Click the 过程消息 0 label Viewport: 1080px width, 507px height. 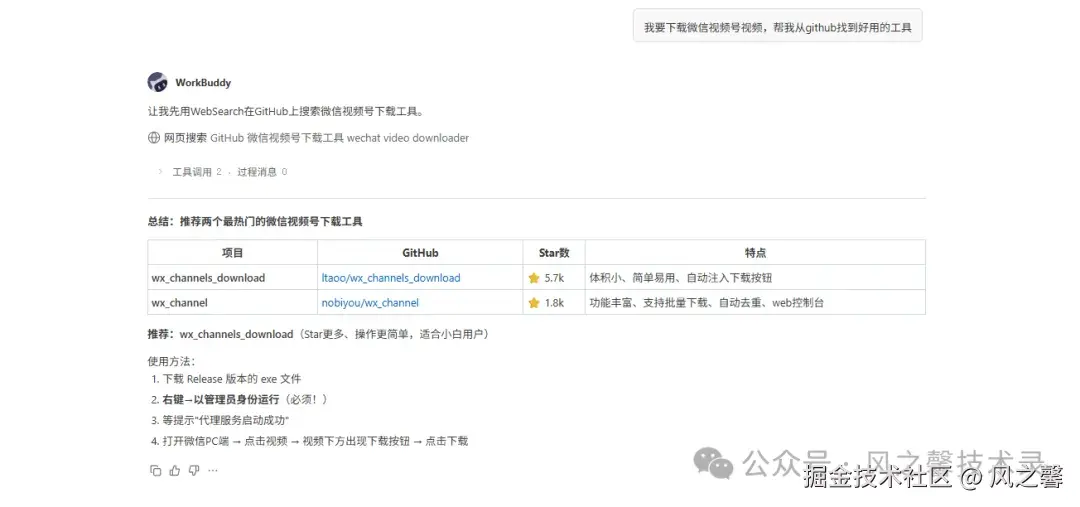click(262, 172)
